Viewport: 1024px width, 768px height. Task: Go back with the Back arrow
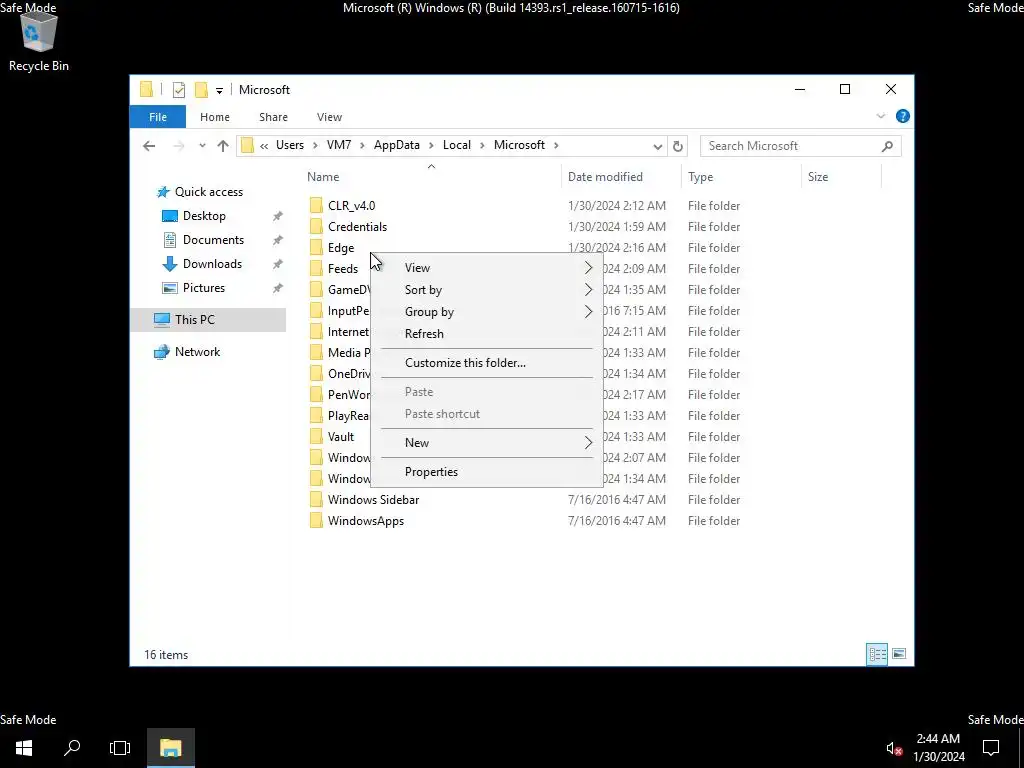pyautogui.click(x=149, y=146)
